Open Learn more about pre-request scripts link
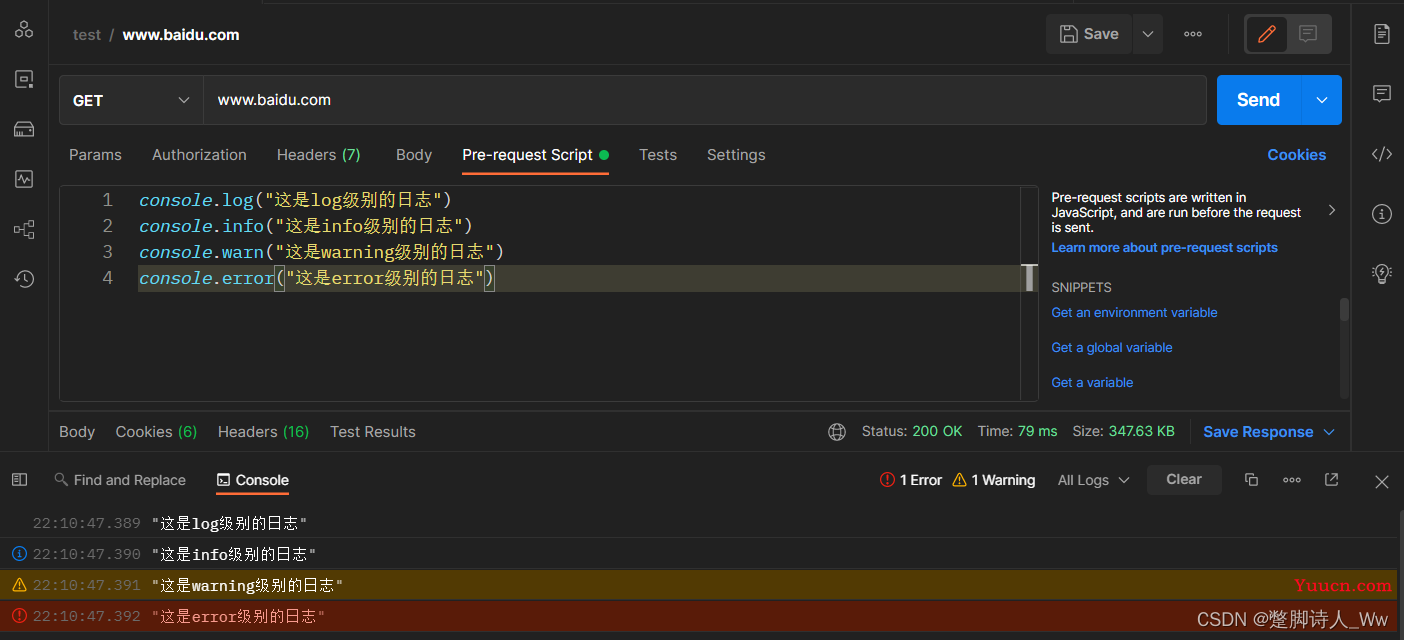The width and height of the screenshot is (1404, 640). click(x=1164, y=248)
